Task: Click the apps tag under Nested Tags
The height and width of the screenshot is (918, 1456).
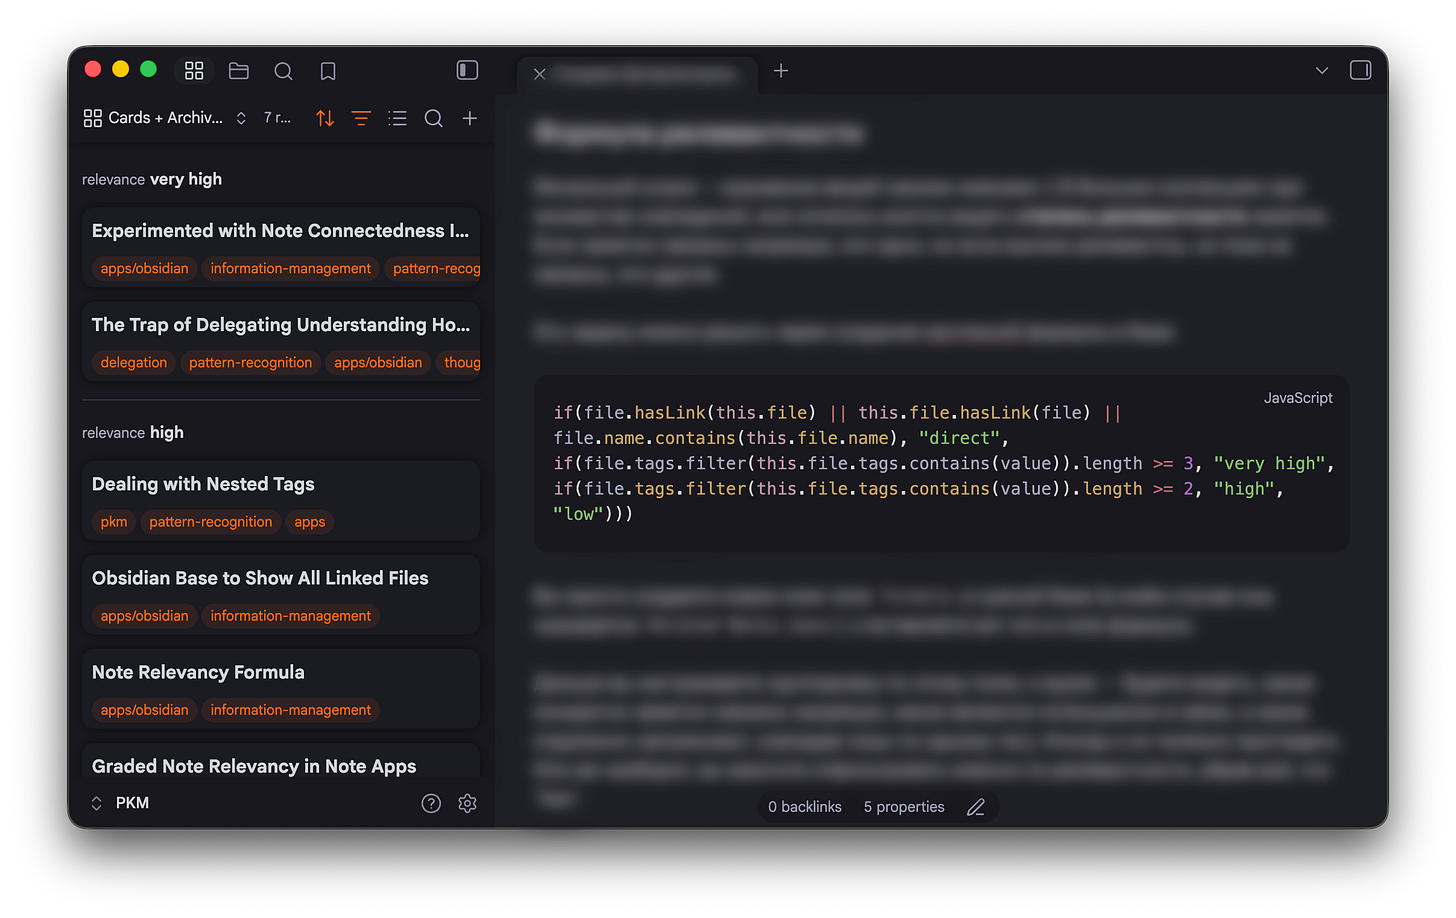Action: (x=310, y=522)
